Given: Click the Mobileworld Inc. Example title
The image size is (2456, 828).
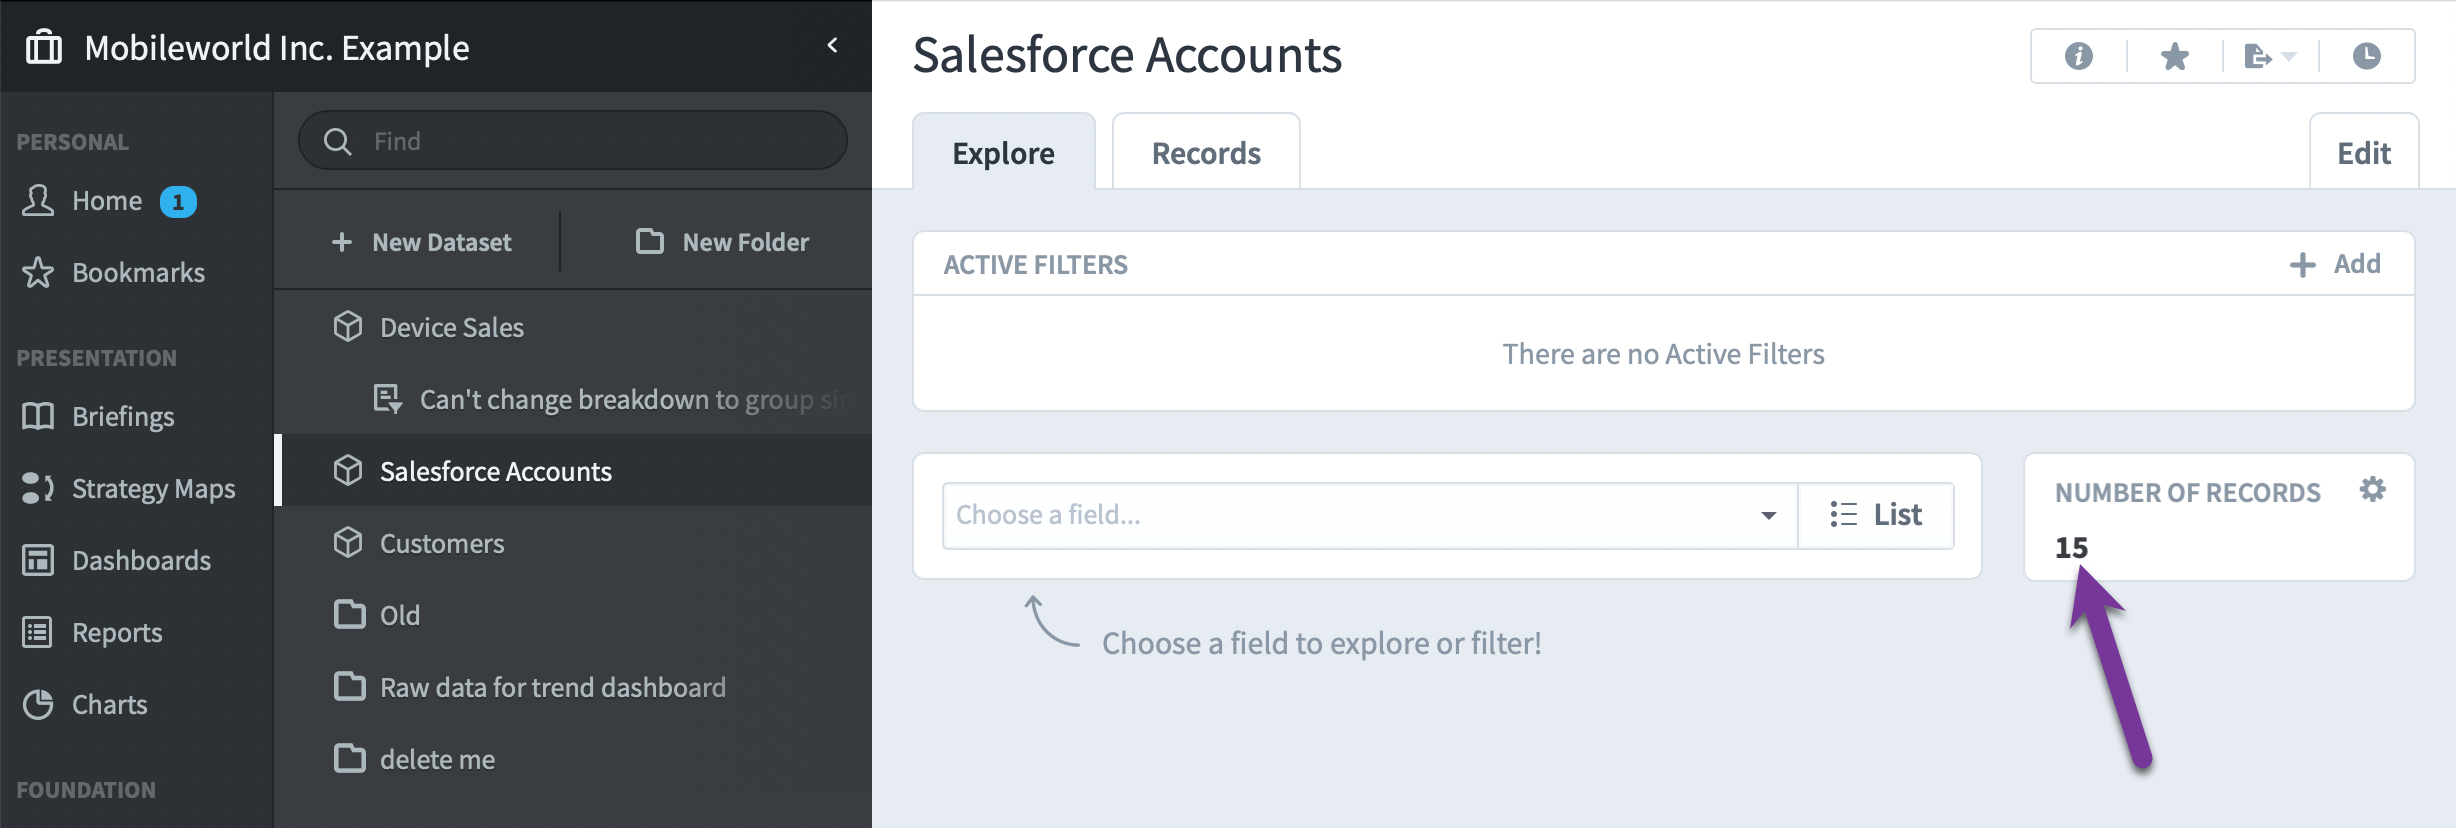Looking at the screenshot, I should point(277,47).
